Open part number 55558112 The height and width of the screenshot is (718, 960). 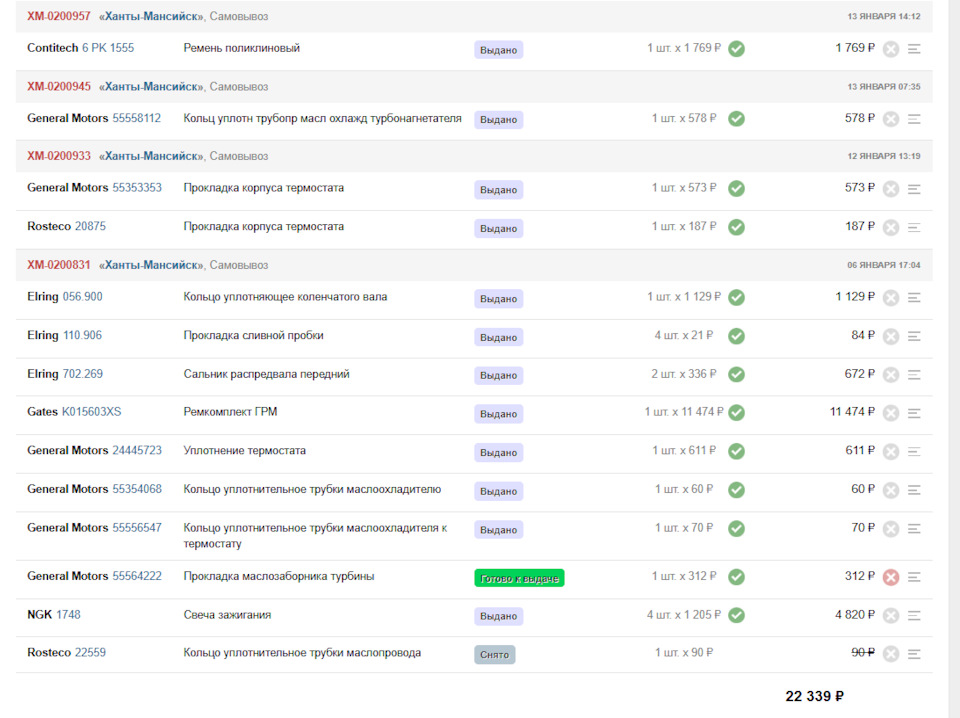click(137, 118)
